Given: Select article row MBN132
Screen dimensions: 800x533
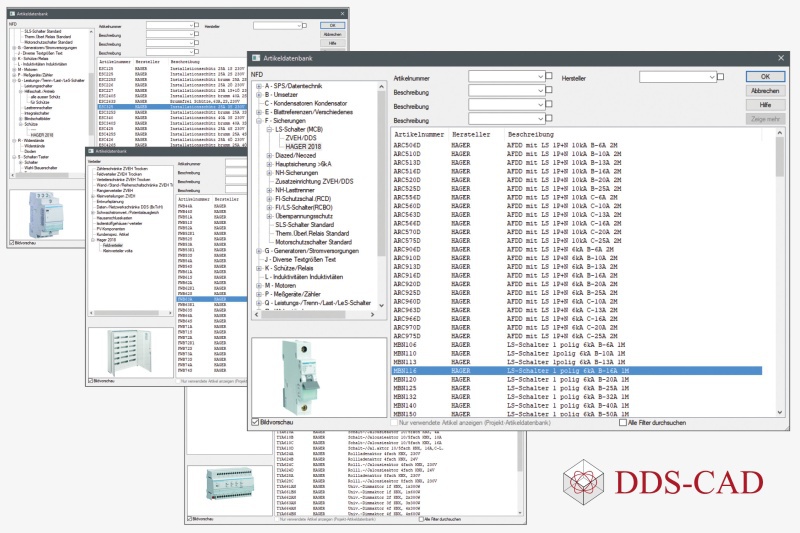Looking at the screenshot, I should [577, 397].
